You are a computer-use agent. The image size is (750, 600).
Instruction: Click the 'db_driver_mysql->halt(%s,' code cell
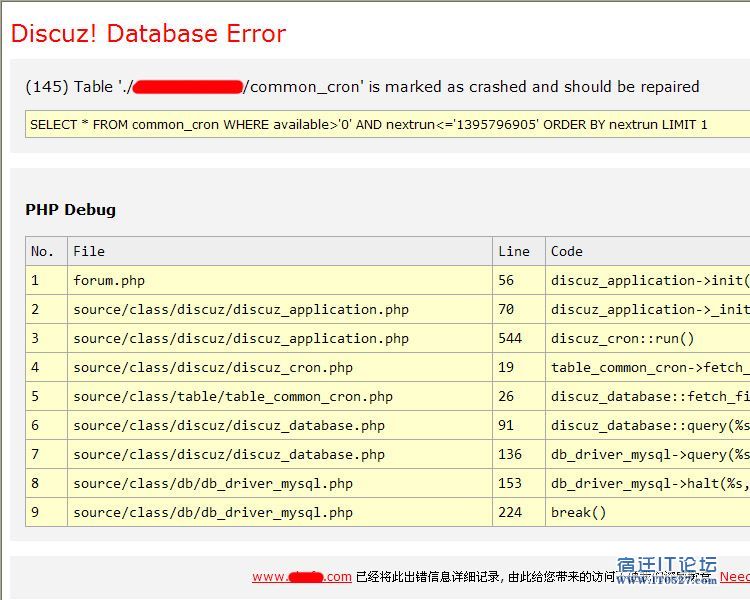tap(648, 483)
